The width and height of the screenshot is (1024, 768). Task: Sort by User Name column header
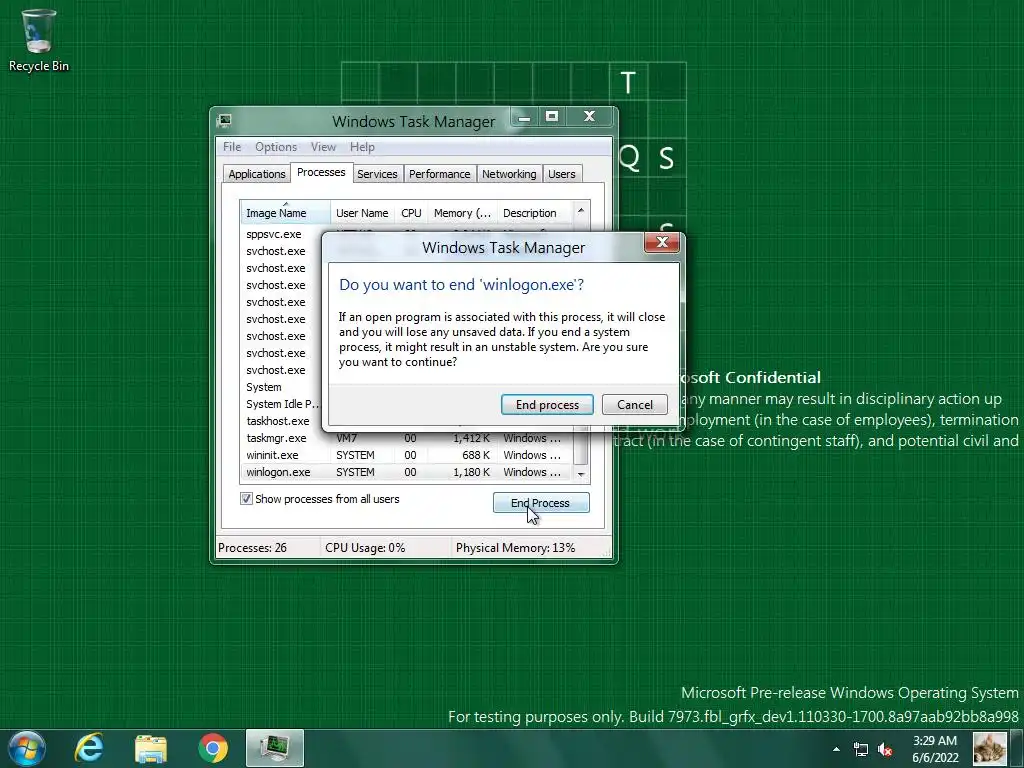(x=362, y=213)
